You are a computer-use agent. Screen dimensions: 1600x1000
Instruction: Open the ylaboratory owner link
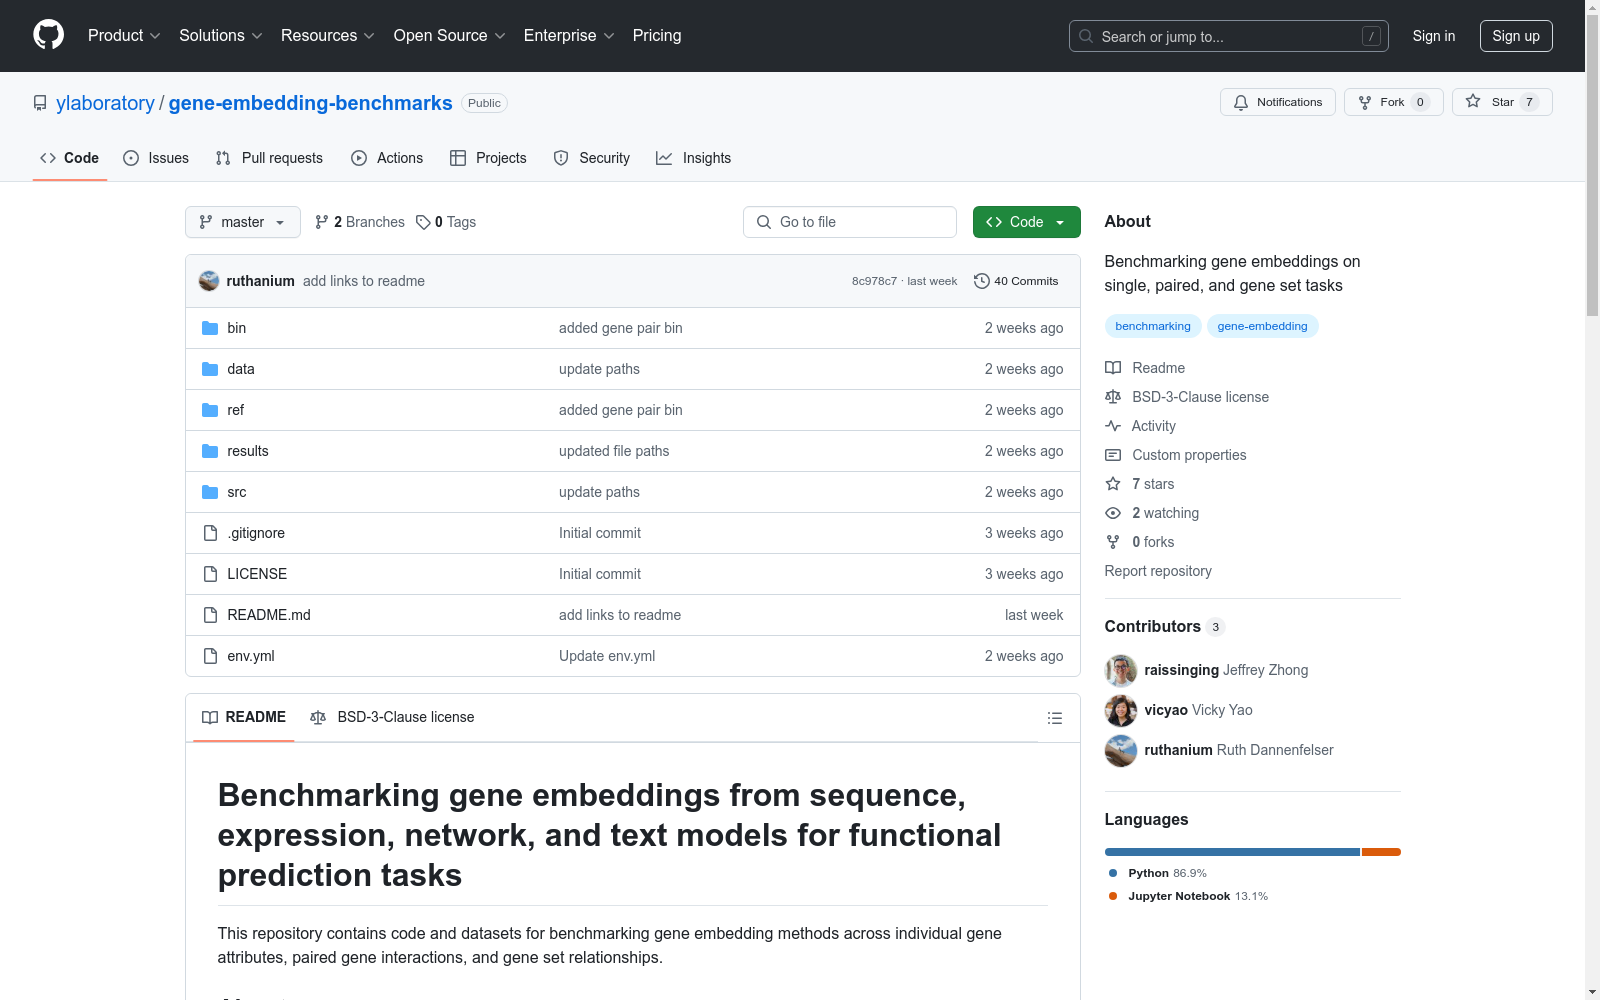105,103
